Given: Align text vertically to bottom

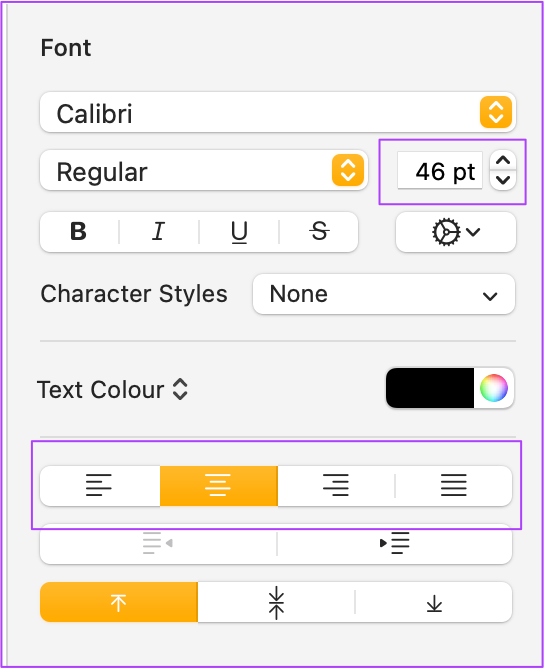Looking at the screenshot, I should 434,602.
